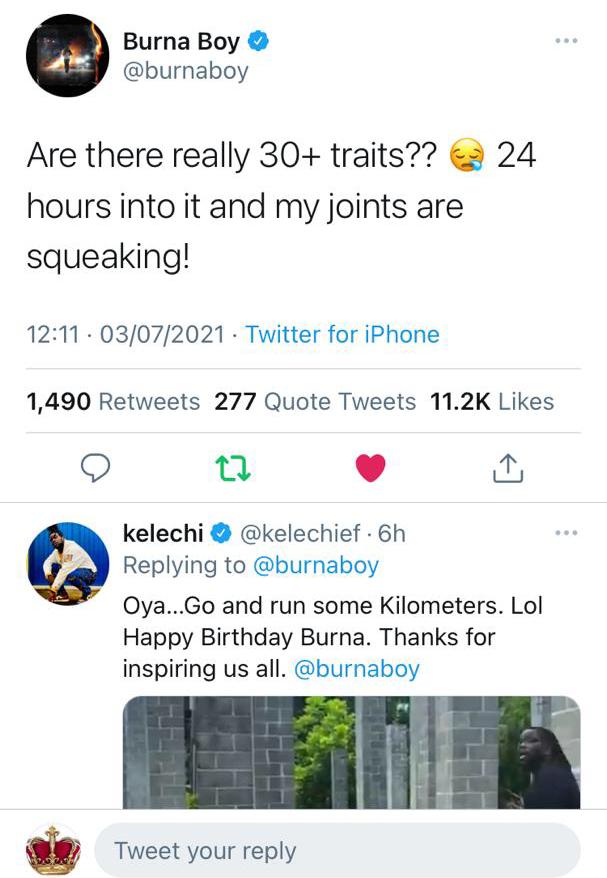Image resolution: width=607 pixels, height=878 pixels.
Task: Tap the crown avatar beside reply box
Action: tap(53, 850)
